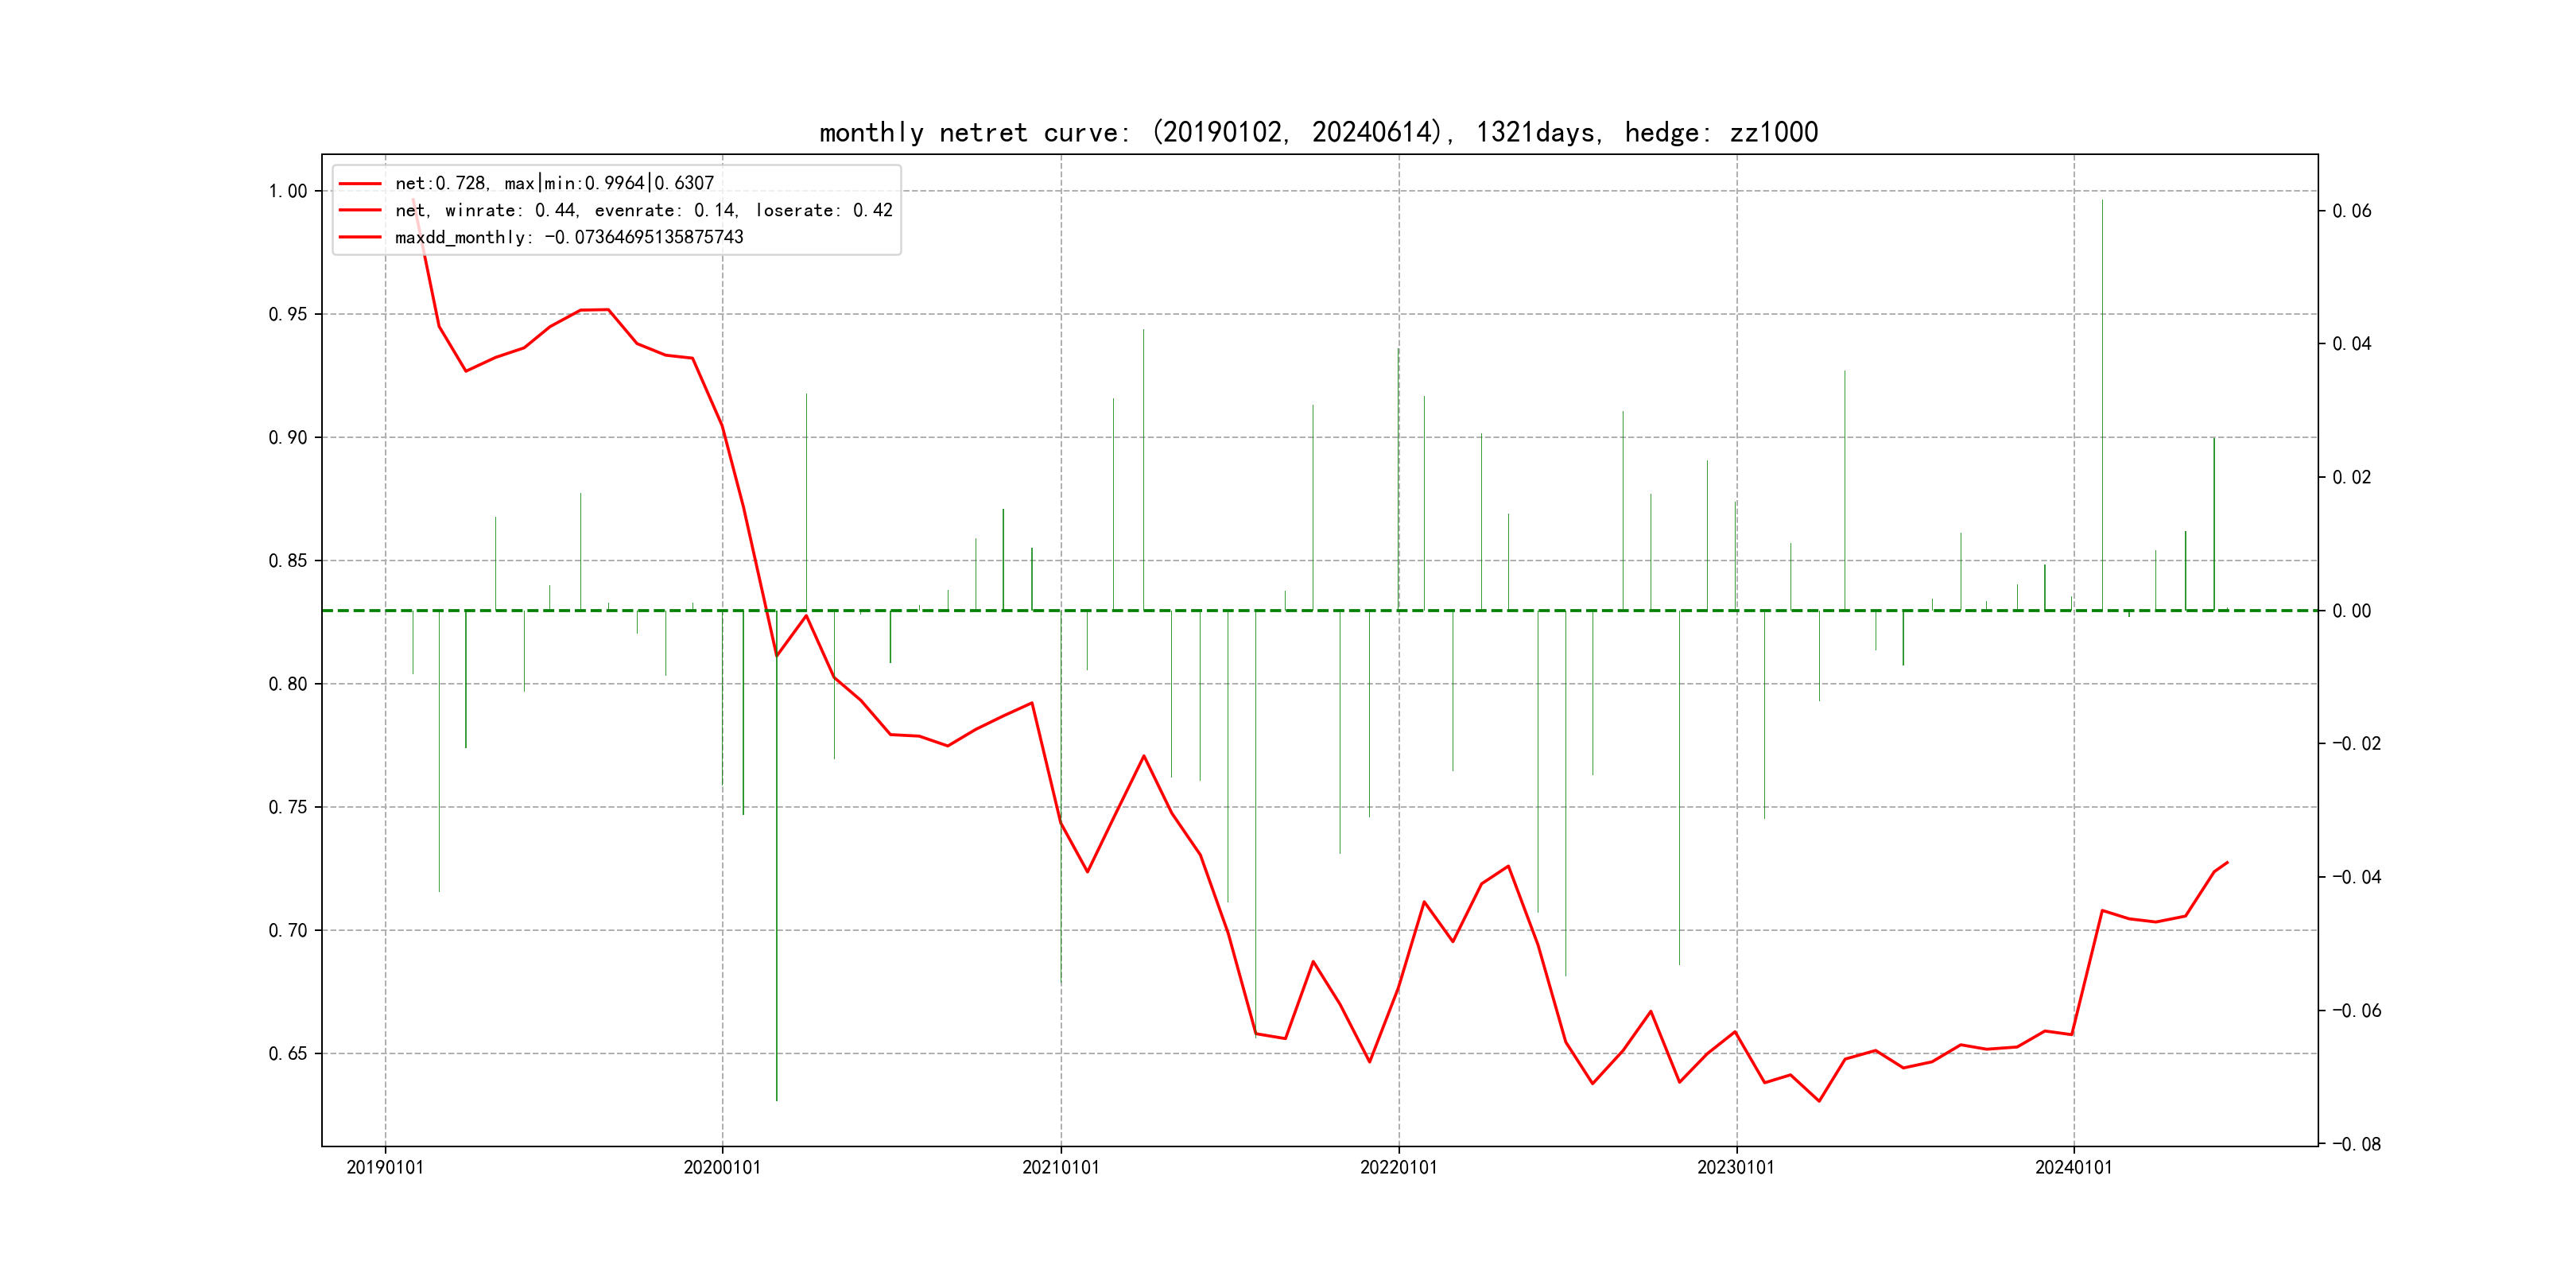Click the 0.65 left y-axis tick label
Screen dimensions: 2576x1288
[288, 1053]
